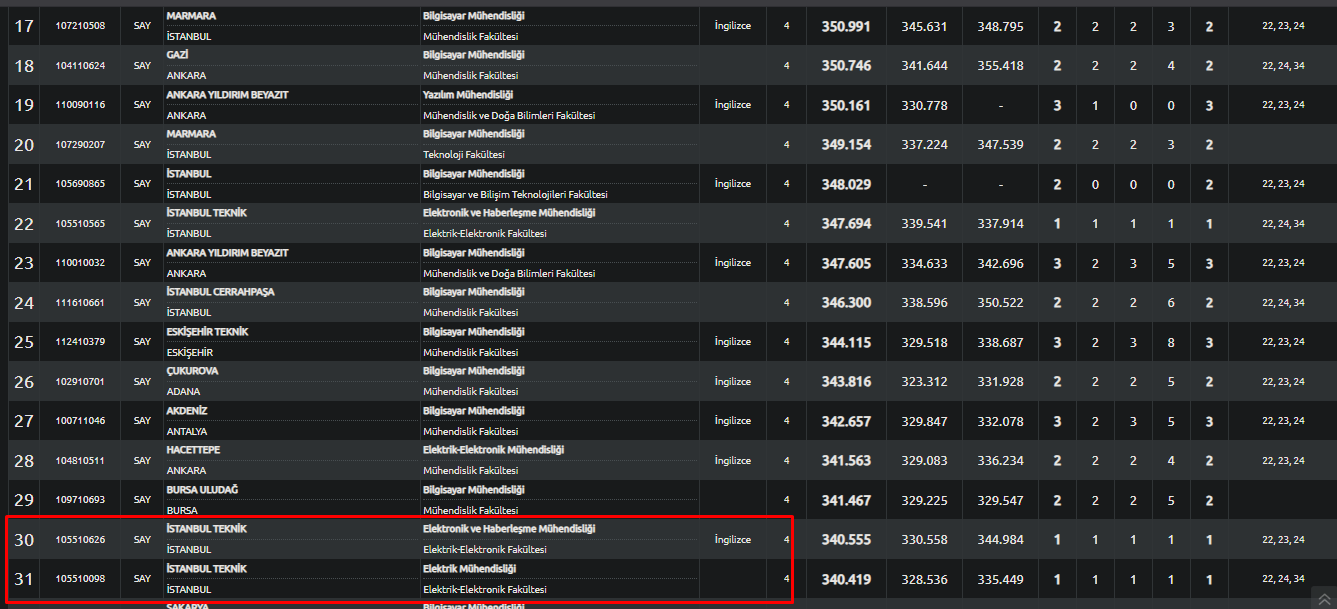This screenshot has height=609, width=1337.
Task: Click the value 337.914
Action: 1000,223
